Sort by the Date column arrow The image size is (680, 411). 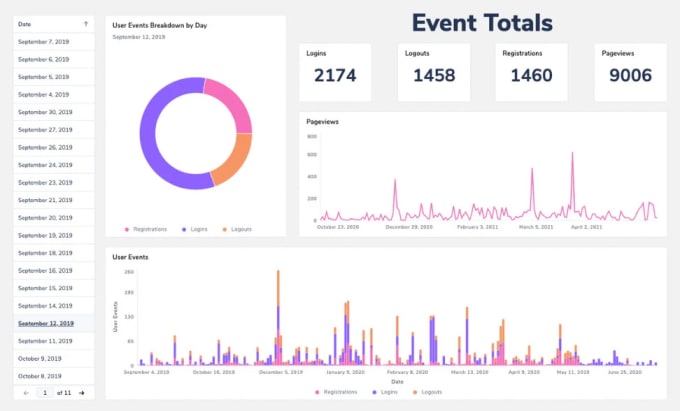point(85,24)
